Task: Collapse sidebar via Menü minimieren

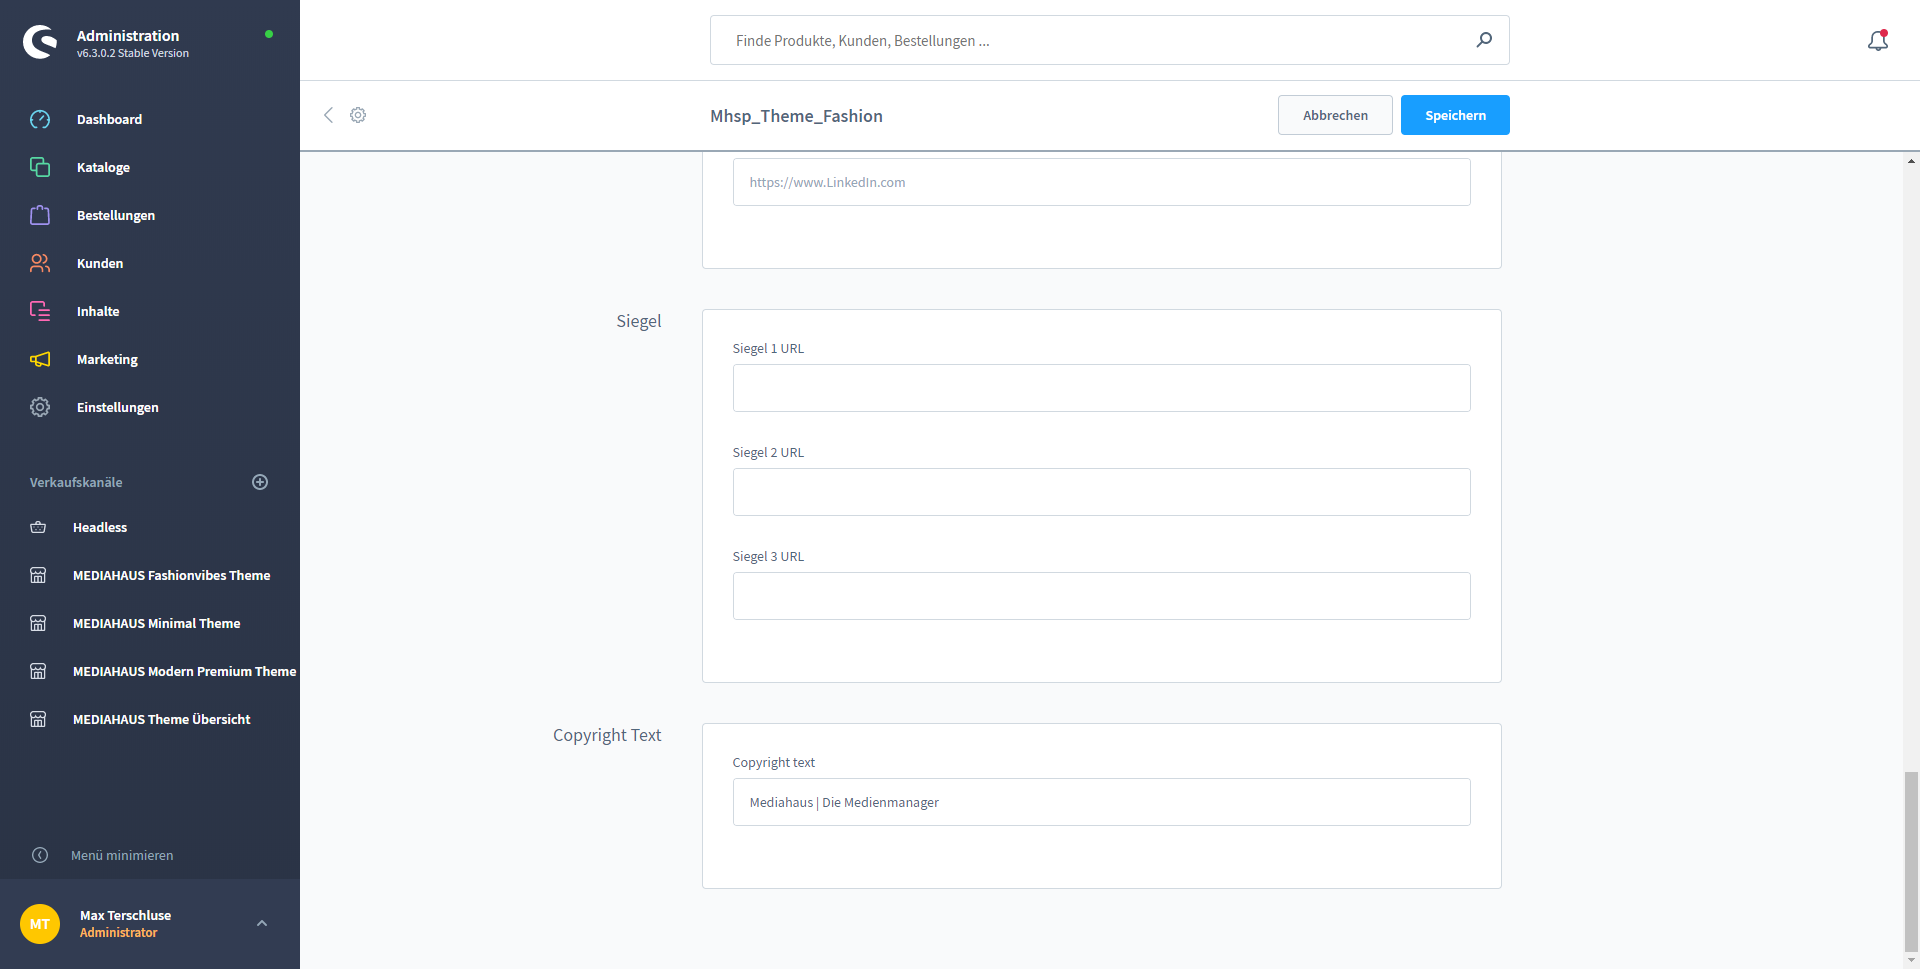Action: 121,855
